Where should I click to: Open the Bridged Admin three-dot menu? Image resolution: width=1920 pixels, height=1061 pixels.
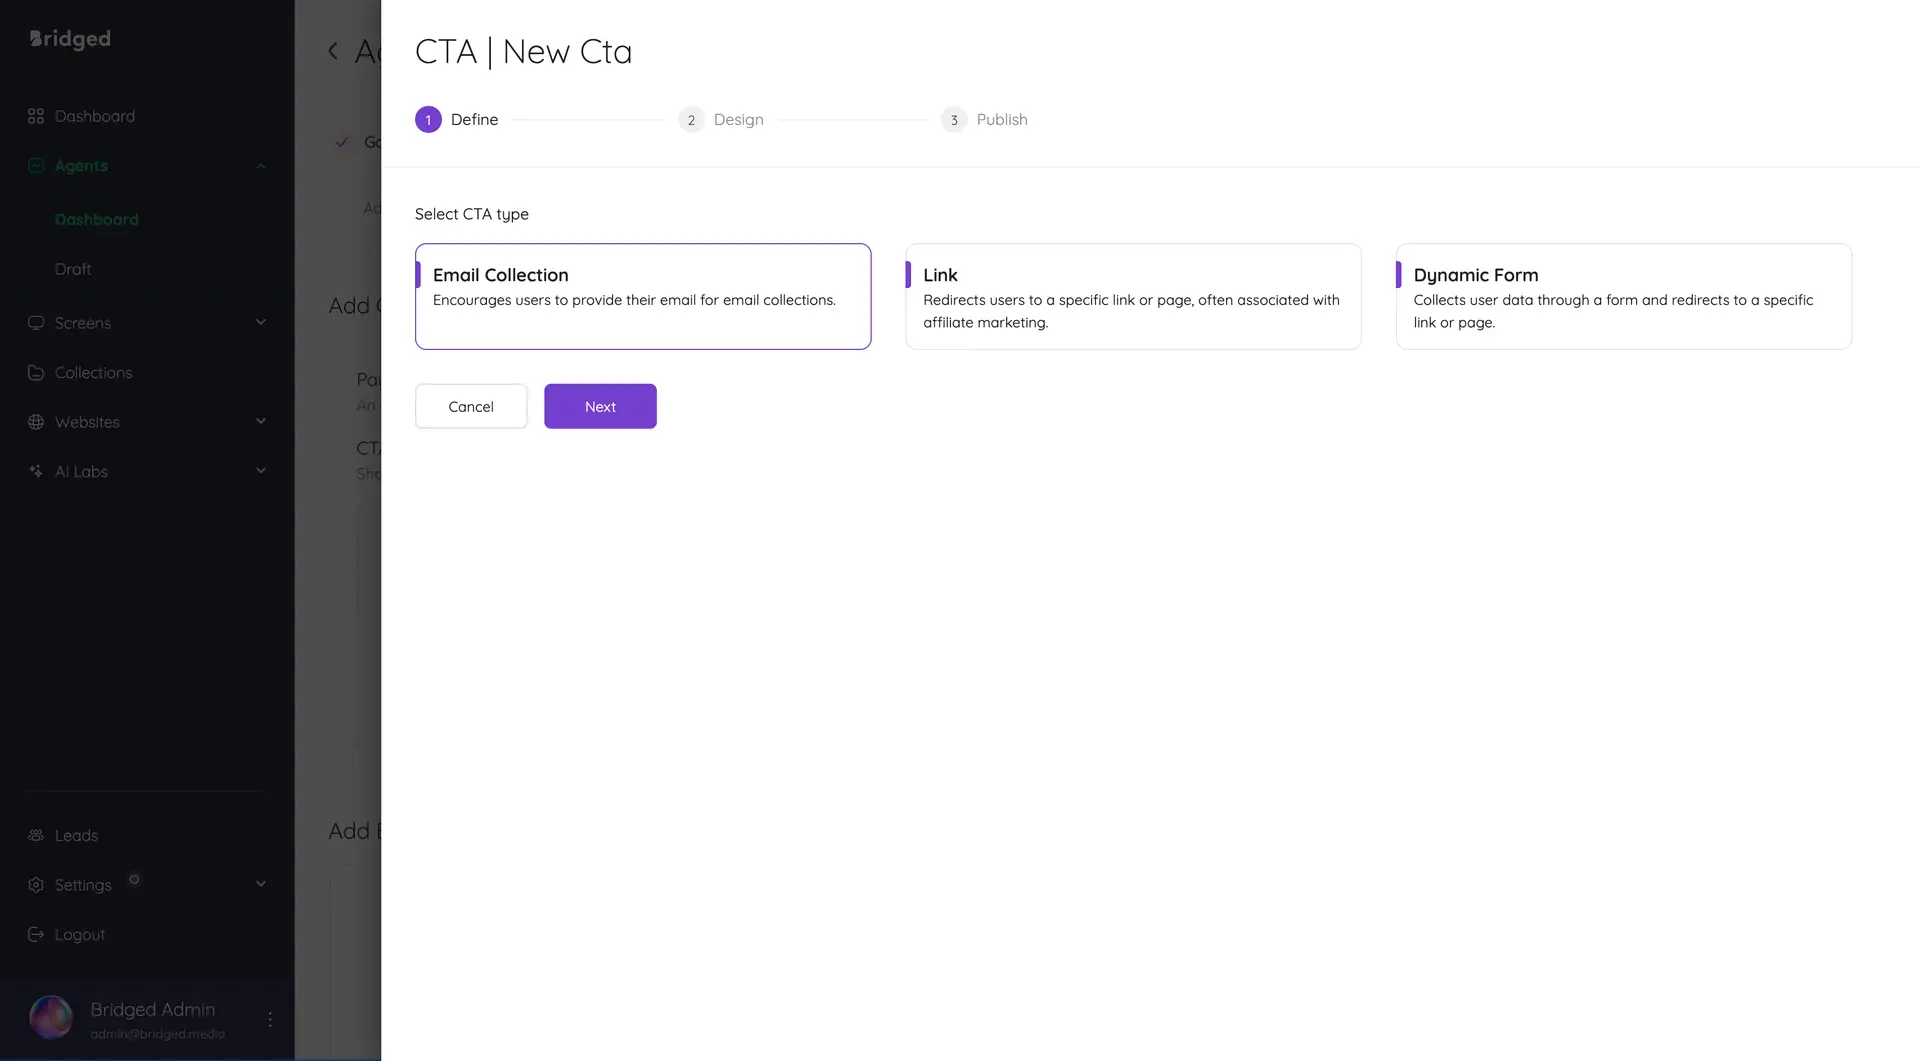[x=268, y=1017]
